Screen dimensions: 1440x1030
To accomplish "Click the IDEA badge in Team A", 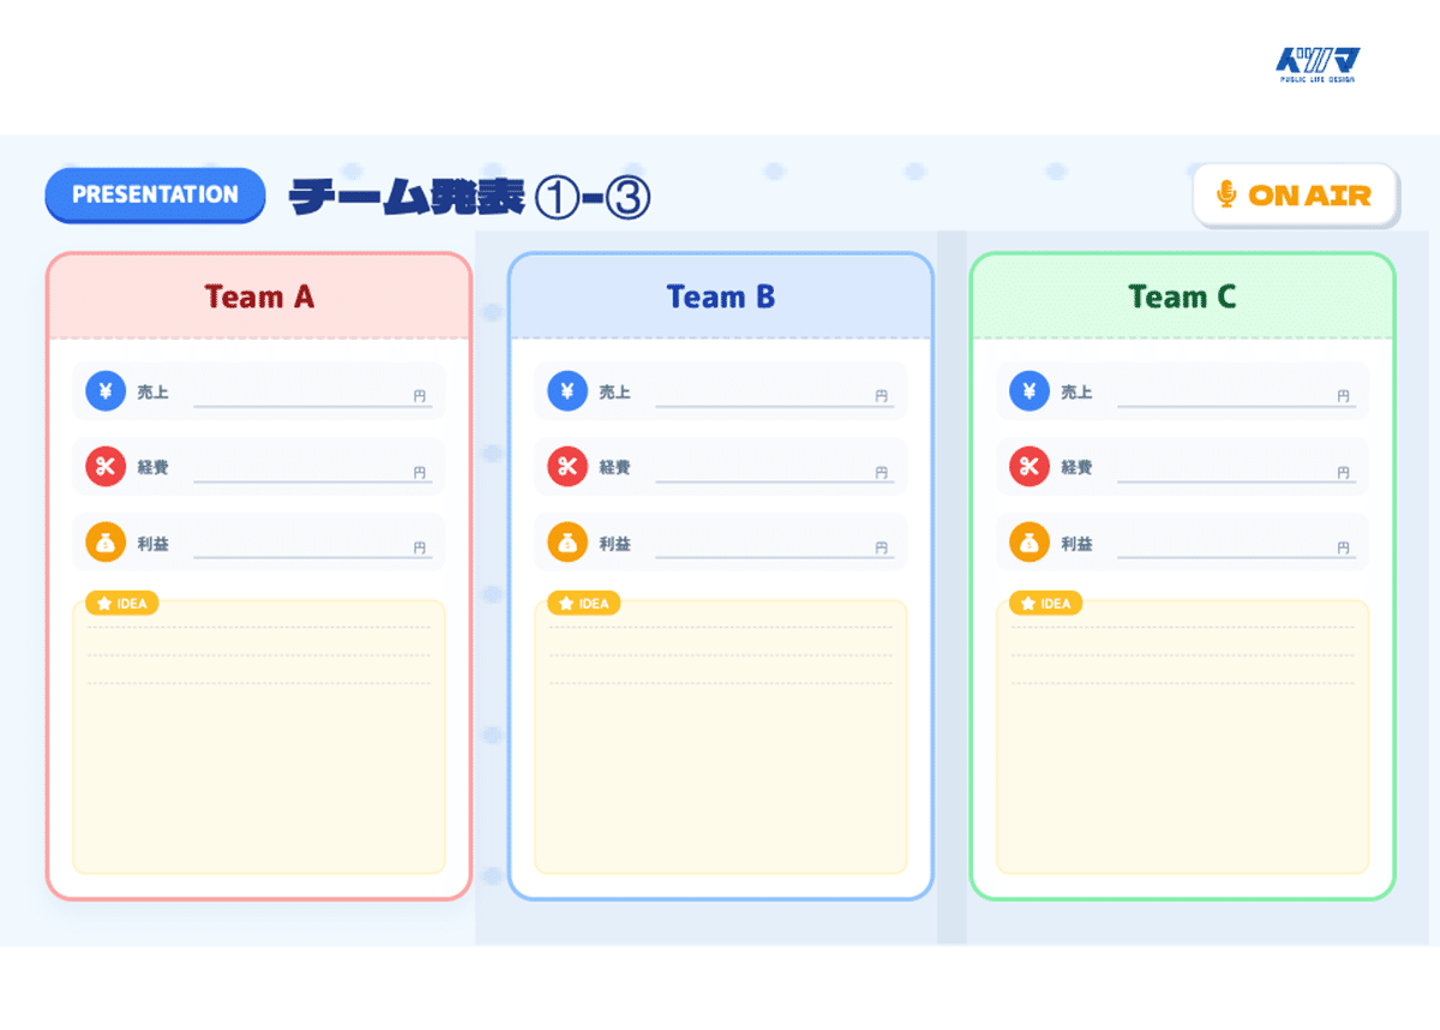I will click(122, 603).
